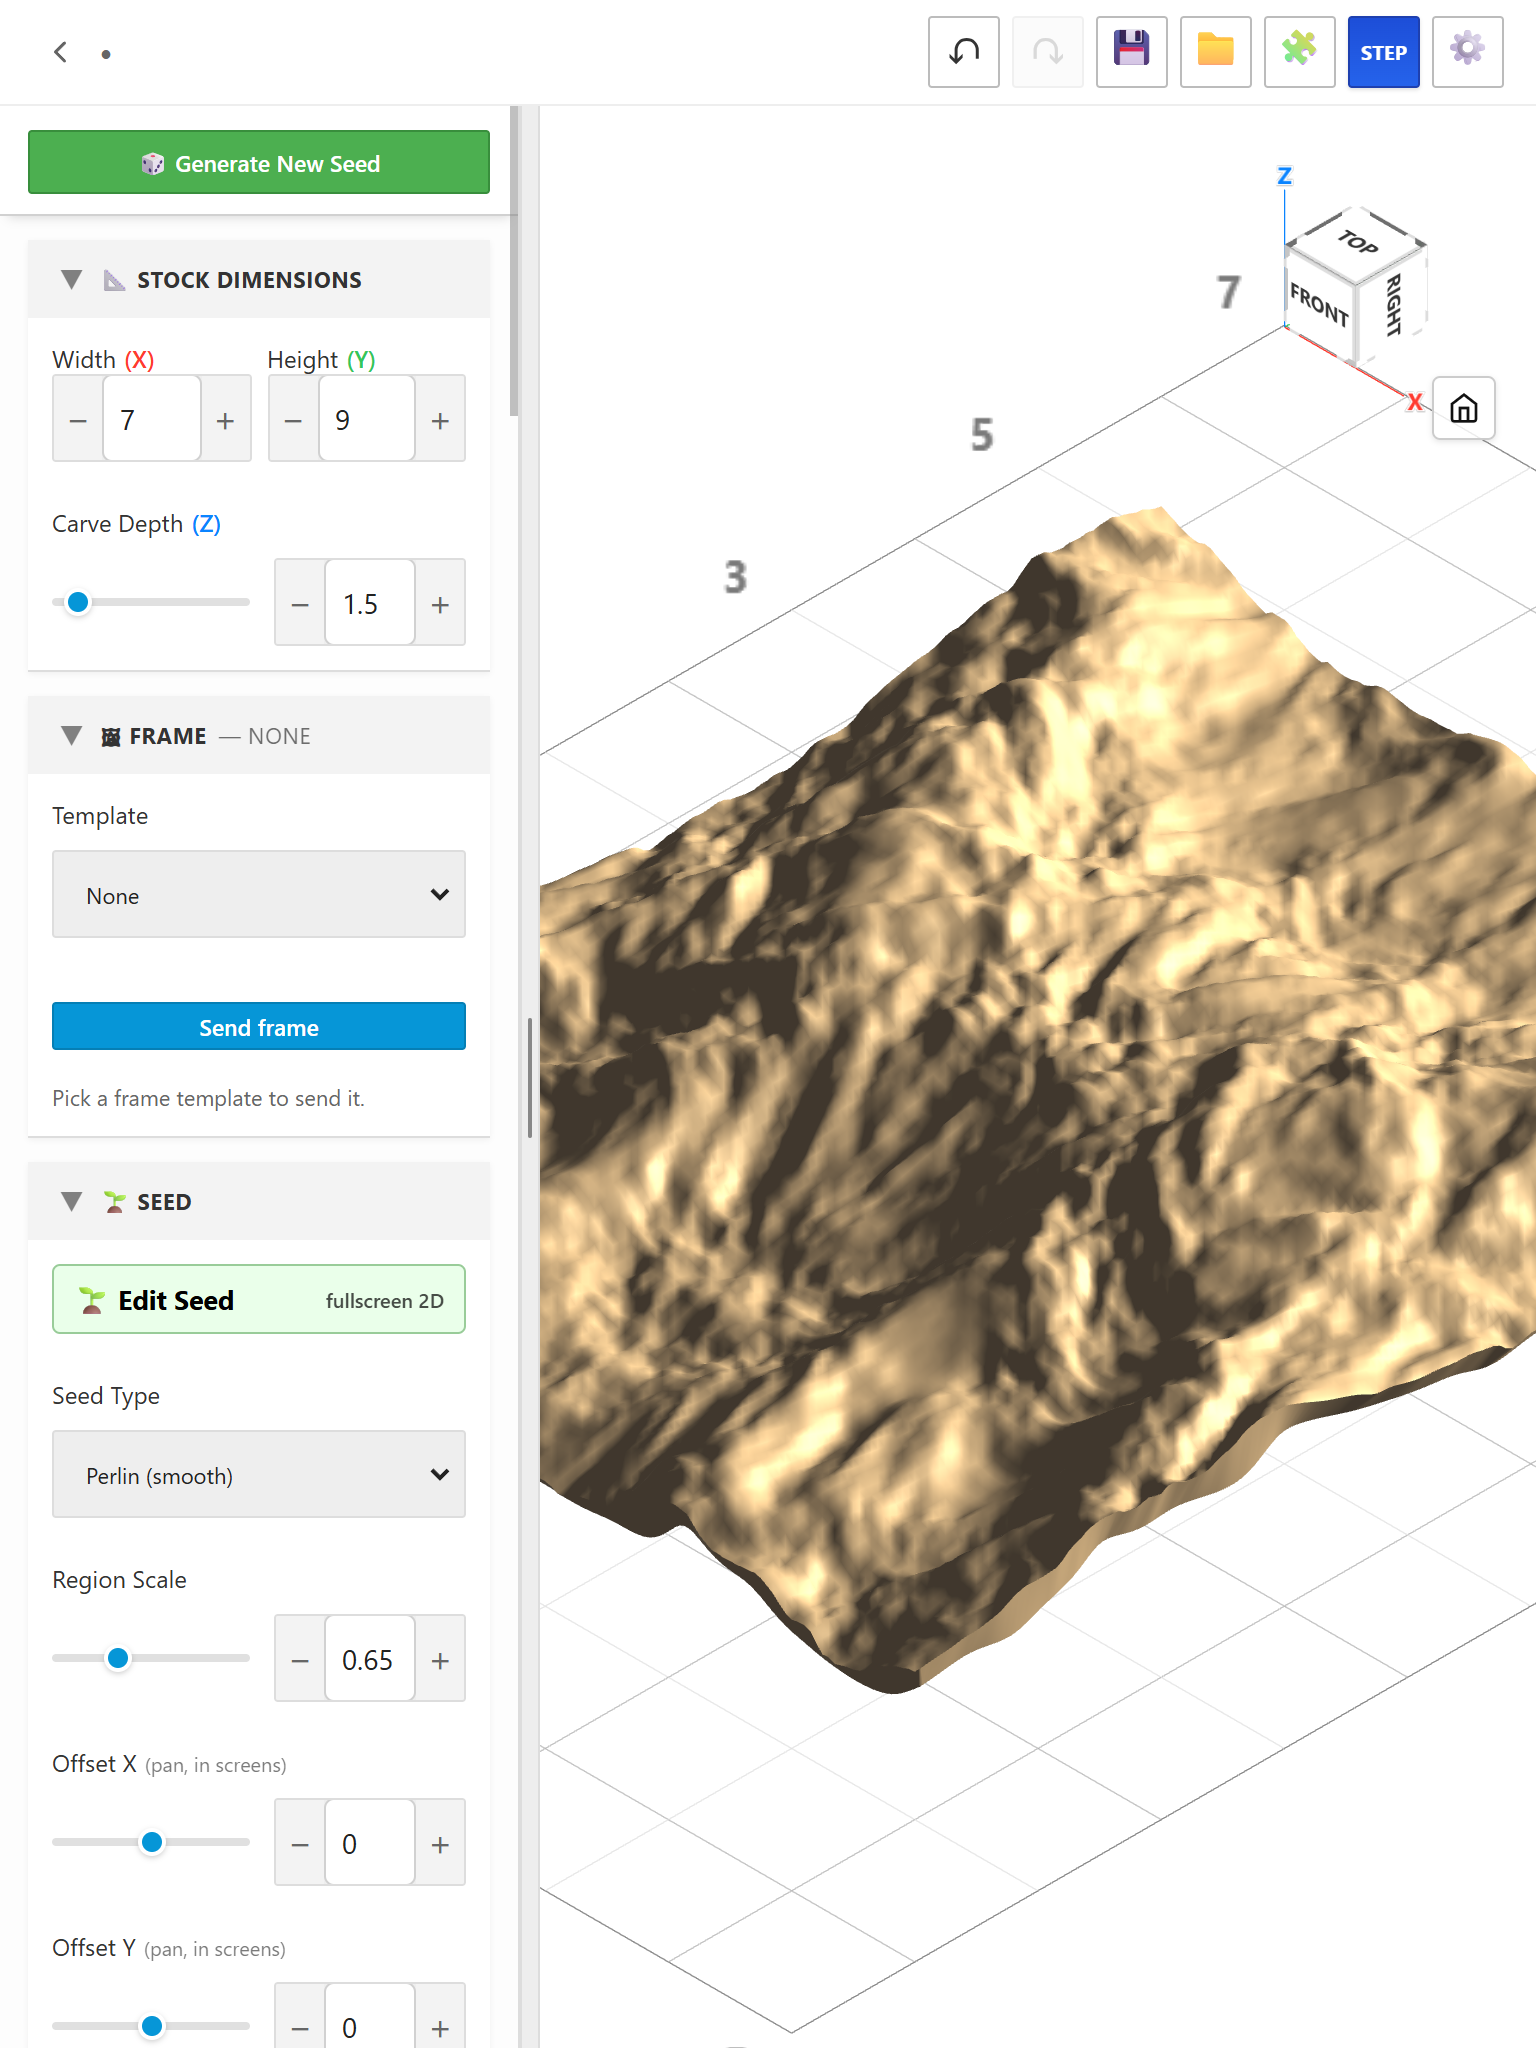
Task: Click the Send frame button
Action: (x=259, y=1026)
